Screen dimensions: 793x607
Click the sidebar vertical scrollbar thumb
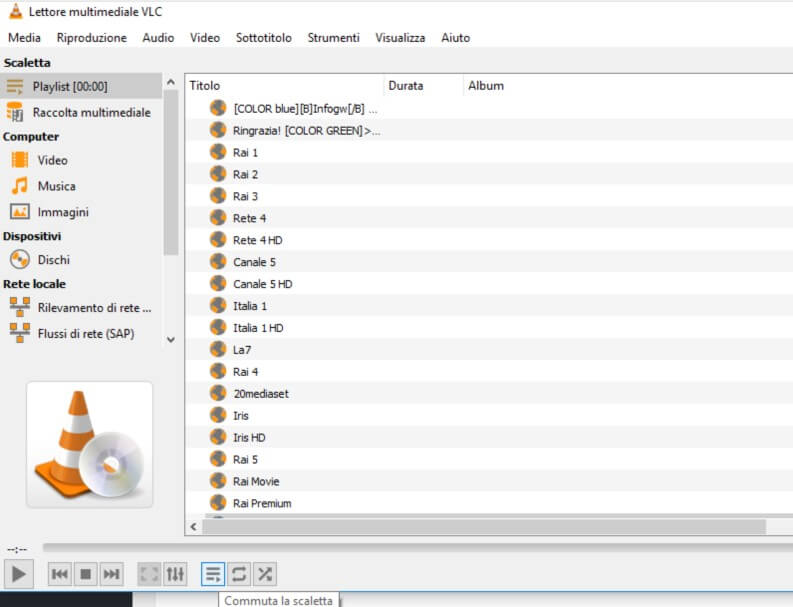point(171,172)
